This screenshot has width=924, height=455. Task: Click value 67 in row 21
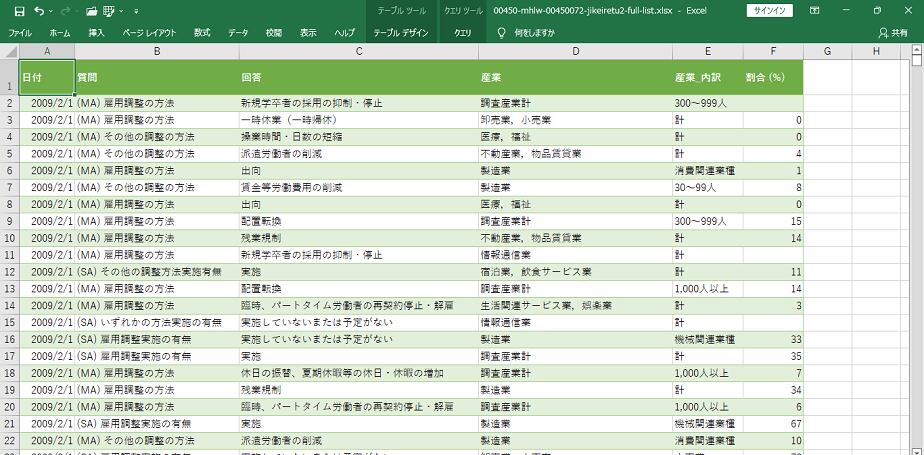click(x=773, y=424)
